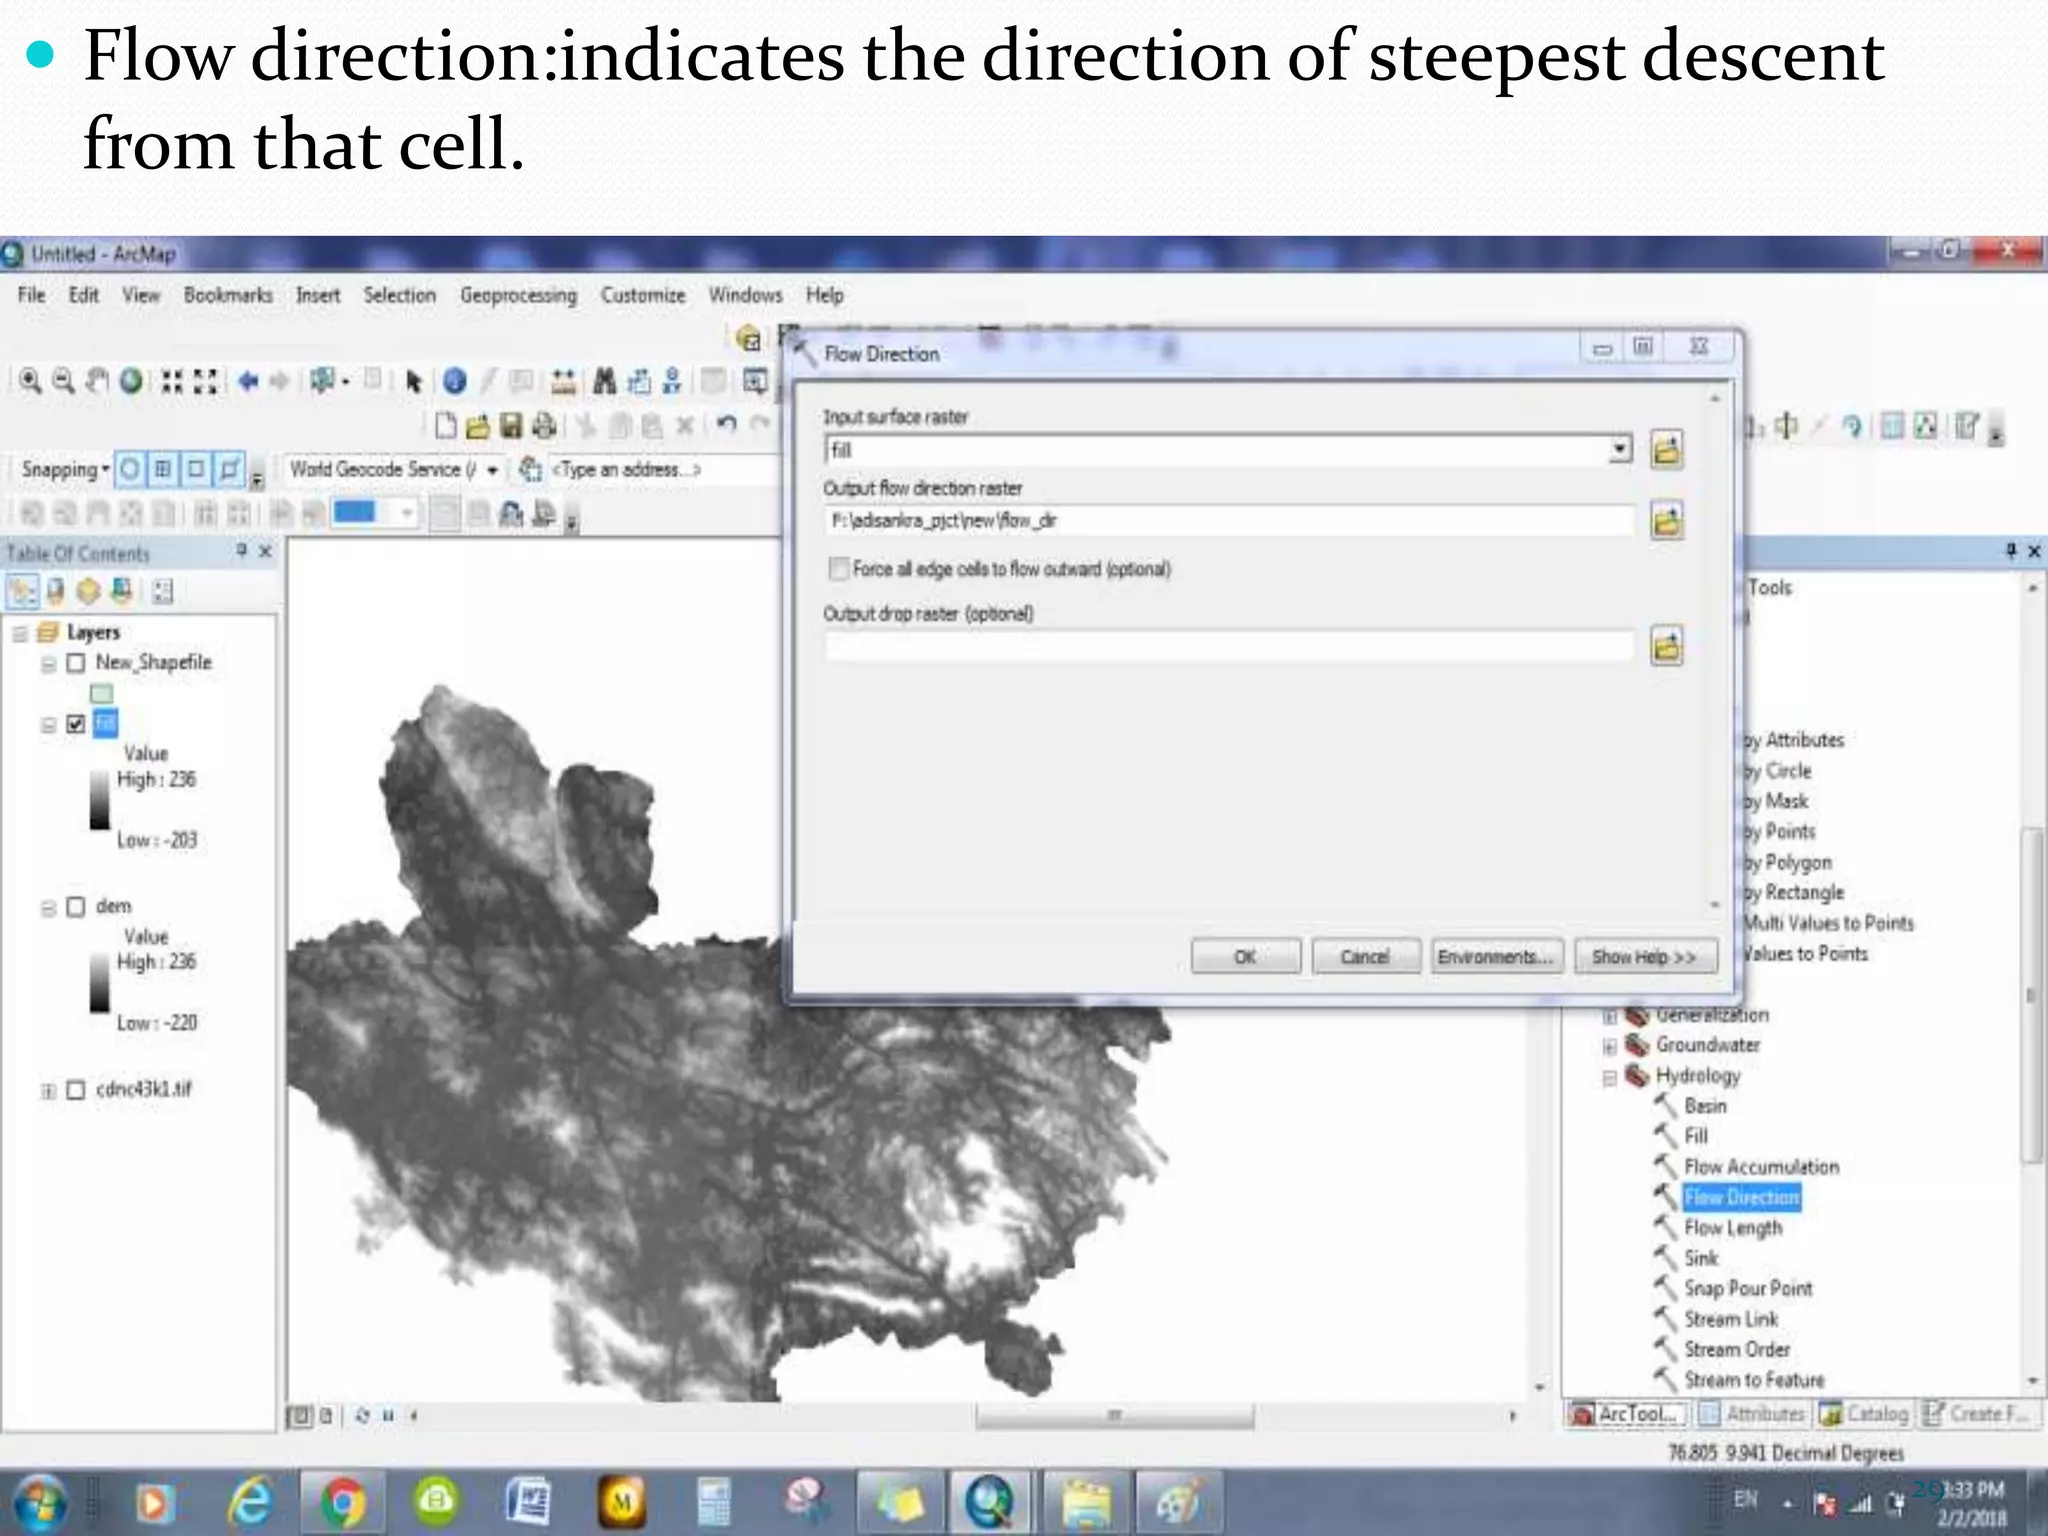Go back to previous extent arrow
The height and width of the screenshot is (1536, 2048).
248,381
